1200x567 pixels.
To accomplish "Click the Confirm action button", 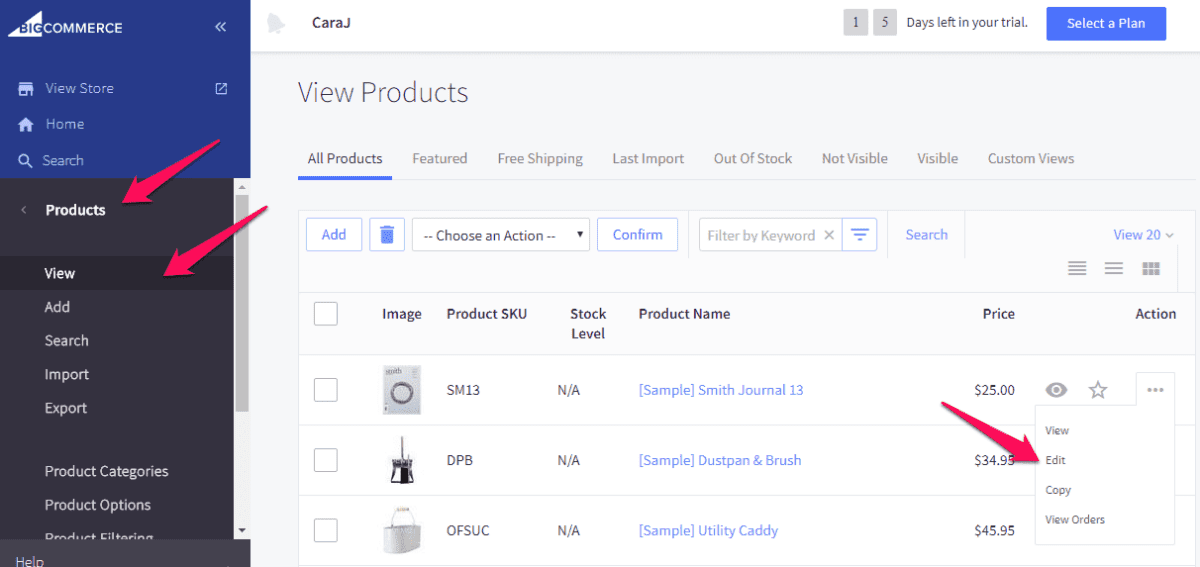I will (638, 235).
